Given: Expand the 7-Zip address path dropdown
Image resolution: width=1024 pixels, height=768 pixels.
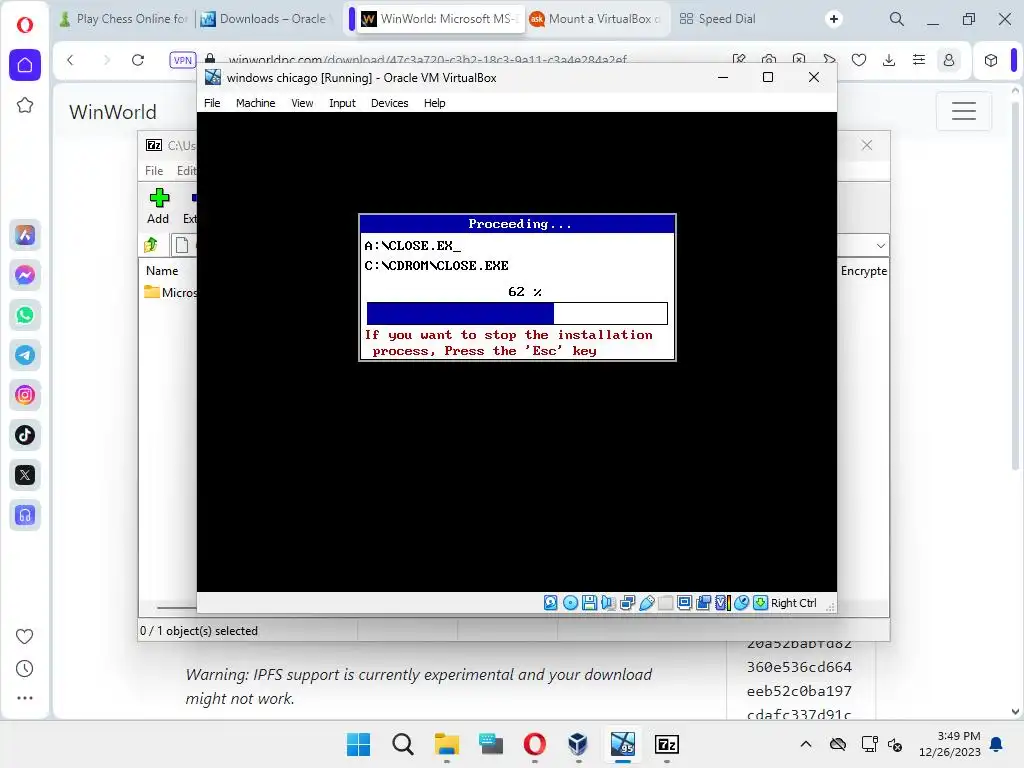Looking at the screenshot, I should tap(880, 246).
